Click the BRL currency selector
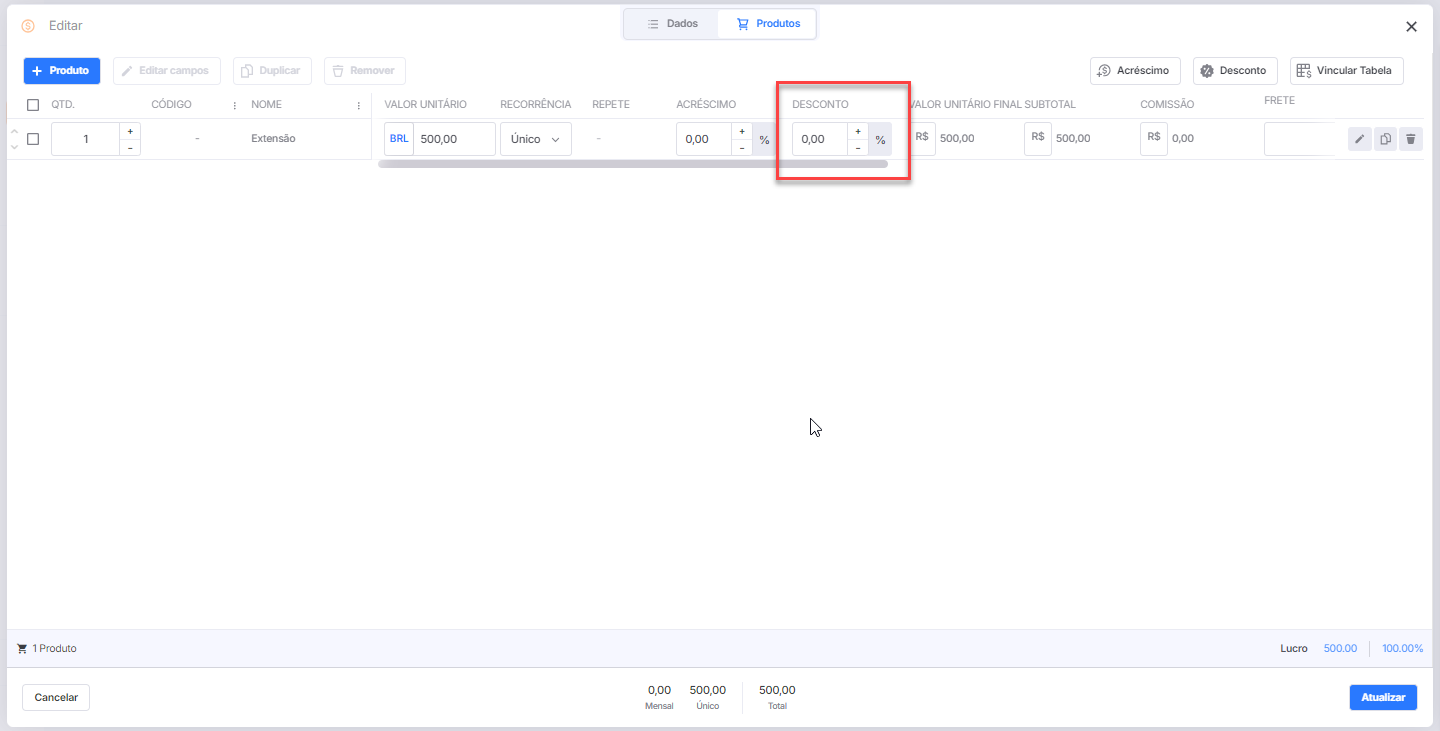 399,139
